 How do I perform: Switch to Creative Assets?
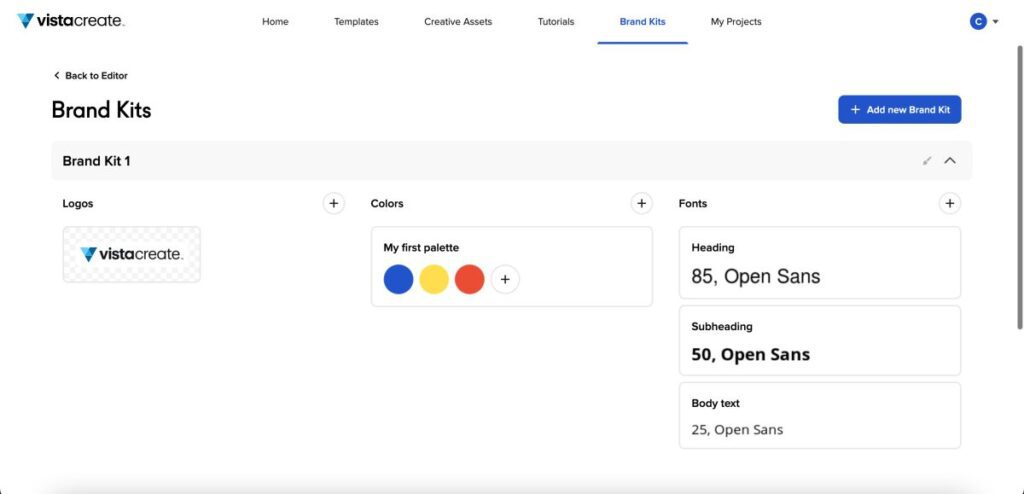(x=458, y=22)
